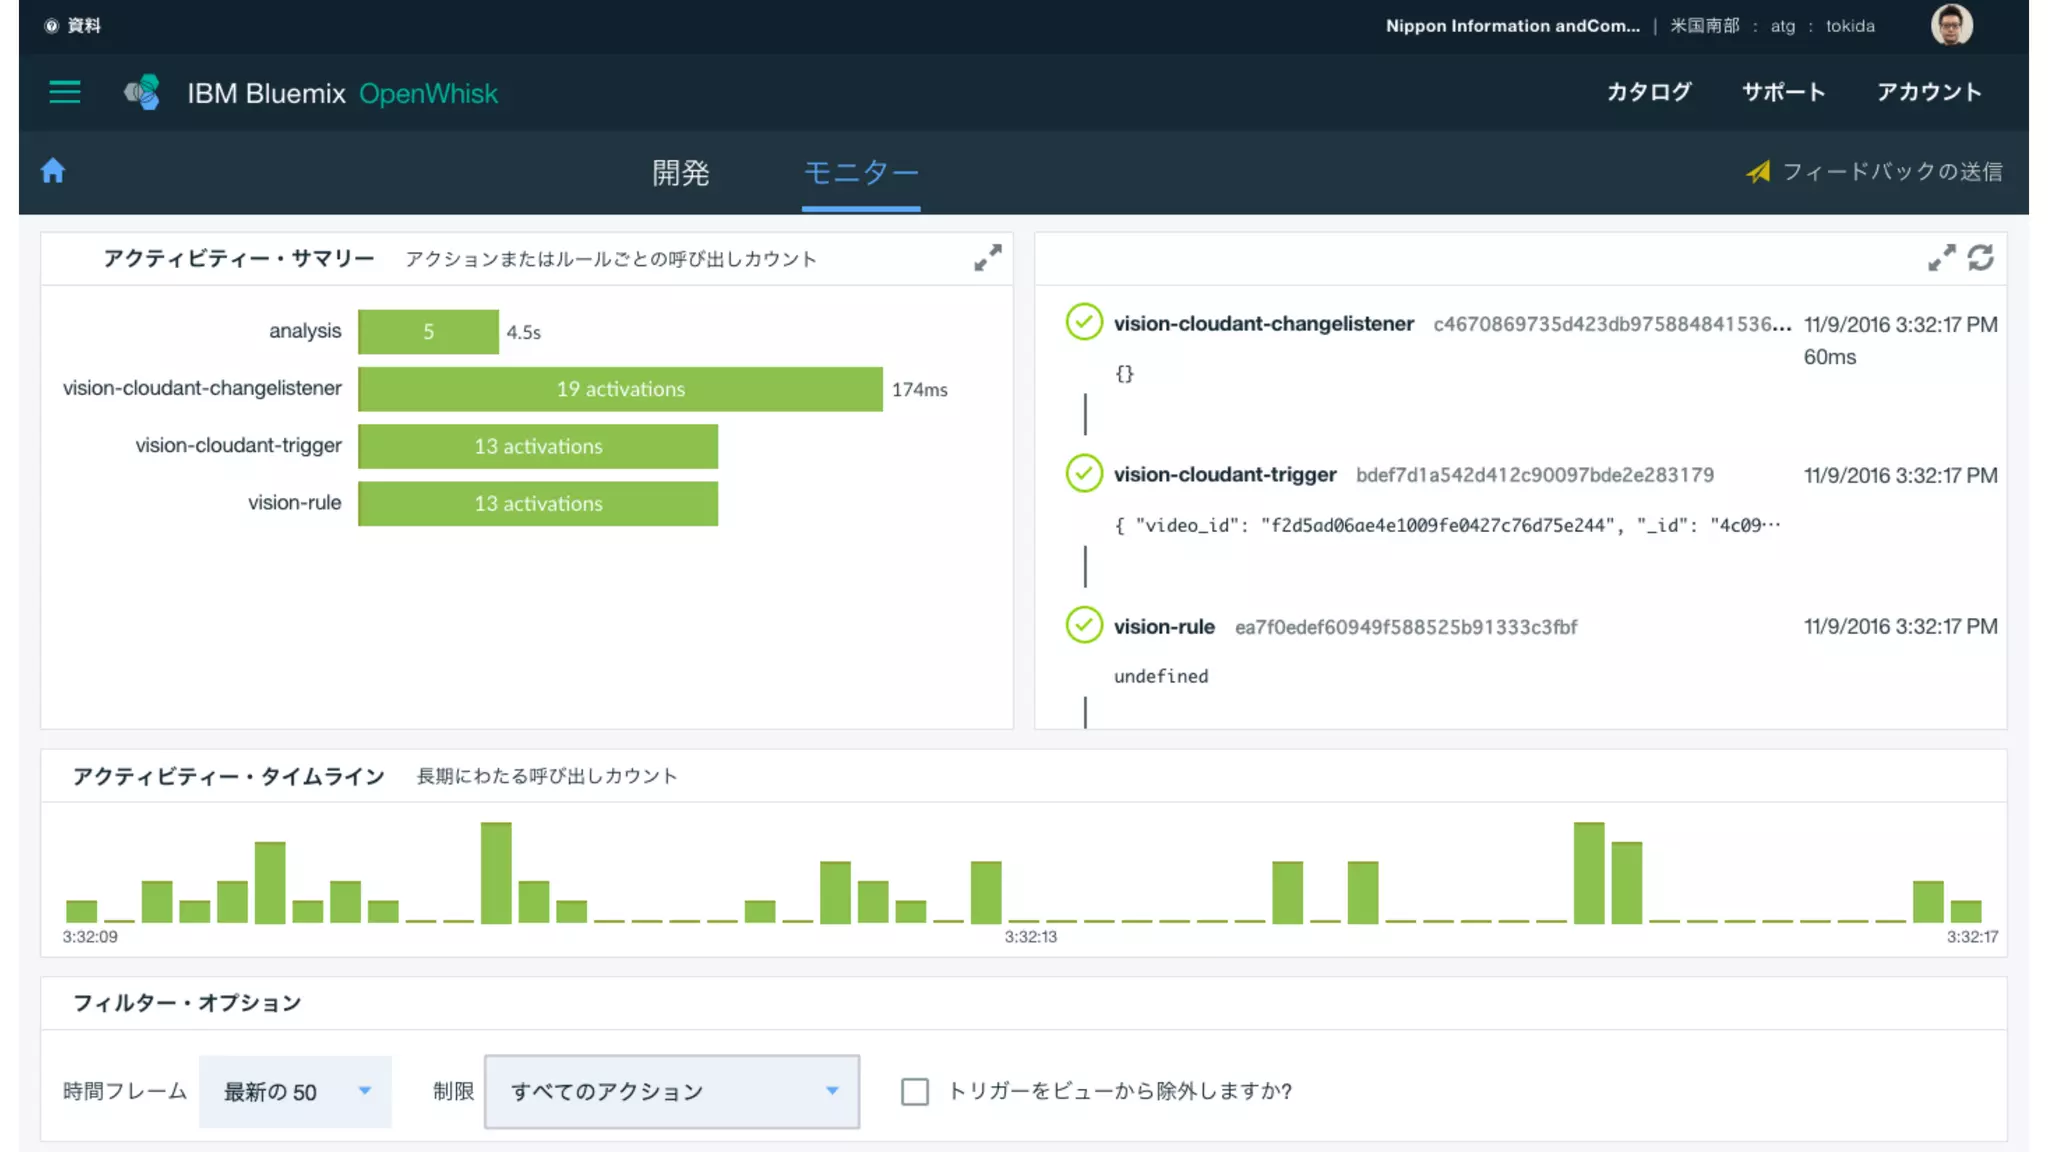The height and width of the screenshot is (1152, 2048).
Task: Open the time frame dropdown
Action: [295, 1091]
